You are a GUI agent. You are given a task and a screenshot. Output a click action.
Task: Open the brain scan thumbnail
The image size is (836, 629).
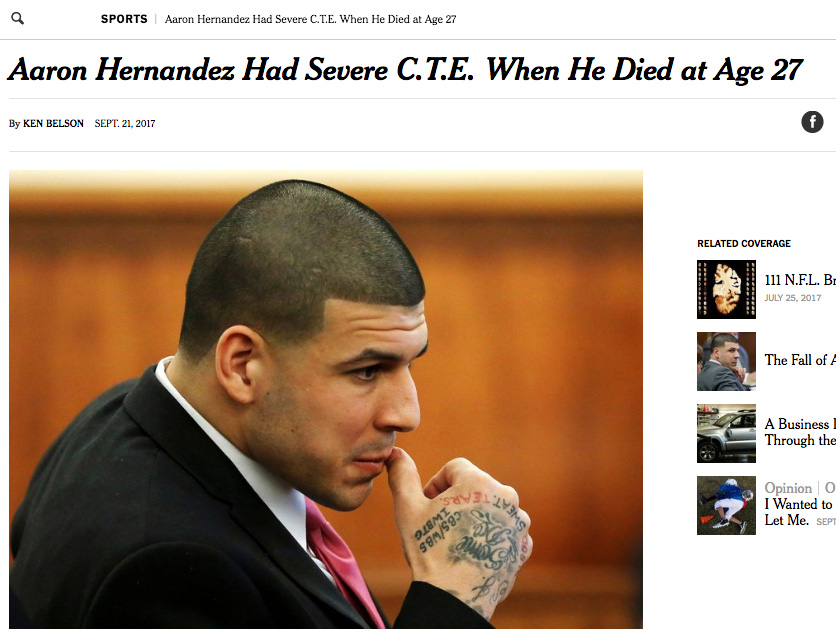click(726, 289)
